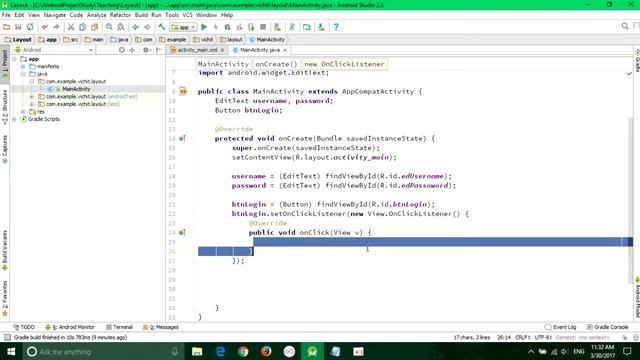
Task: Click the editor vertical scrollbar
Action: point(631,200)
